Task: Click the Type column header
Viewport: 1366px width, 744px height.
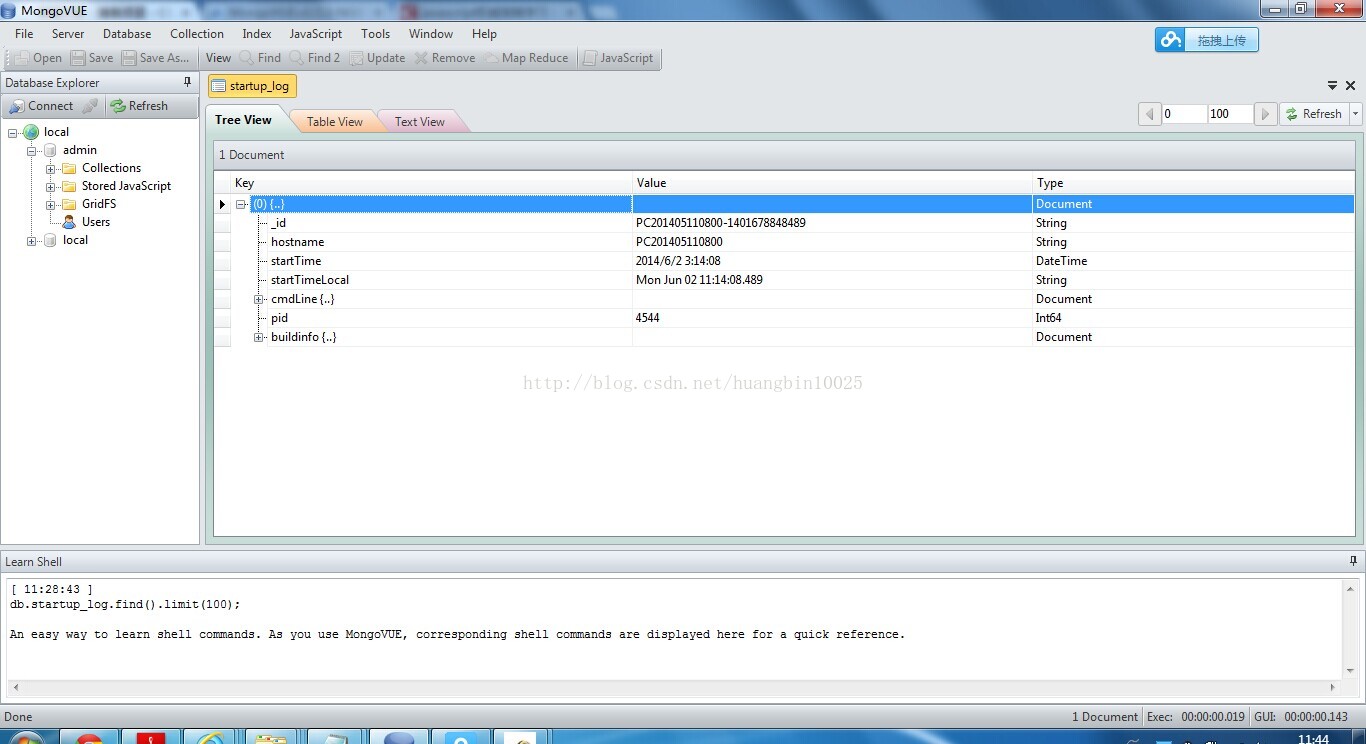Action: pyautogui.click(x=1193, y=183)
